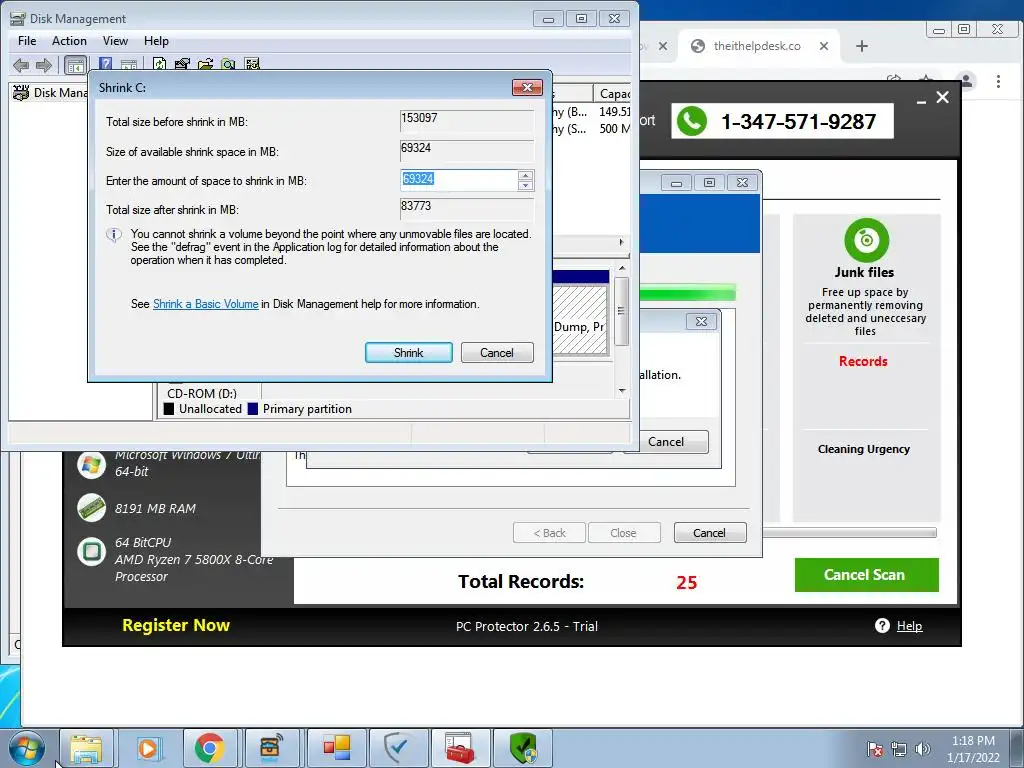Click the red Records label
Viewport: 1024px width, 768px height.
pyautogui.click(x=863, y=361)
